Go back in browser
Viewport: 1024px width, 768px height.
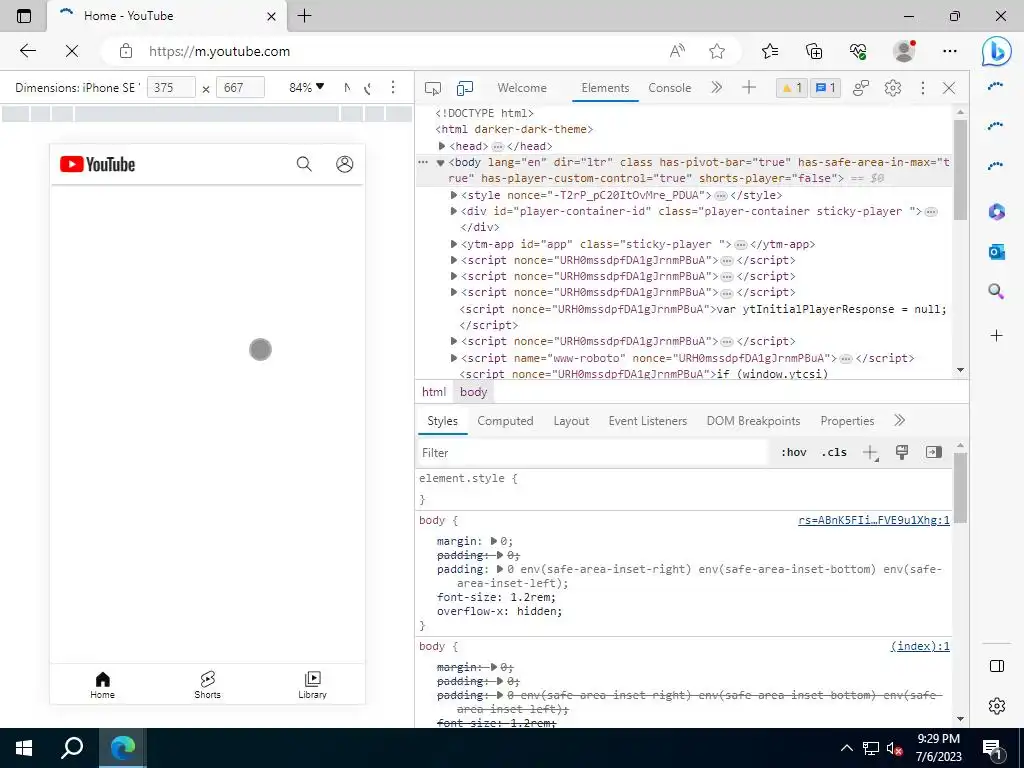27,51
